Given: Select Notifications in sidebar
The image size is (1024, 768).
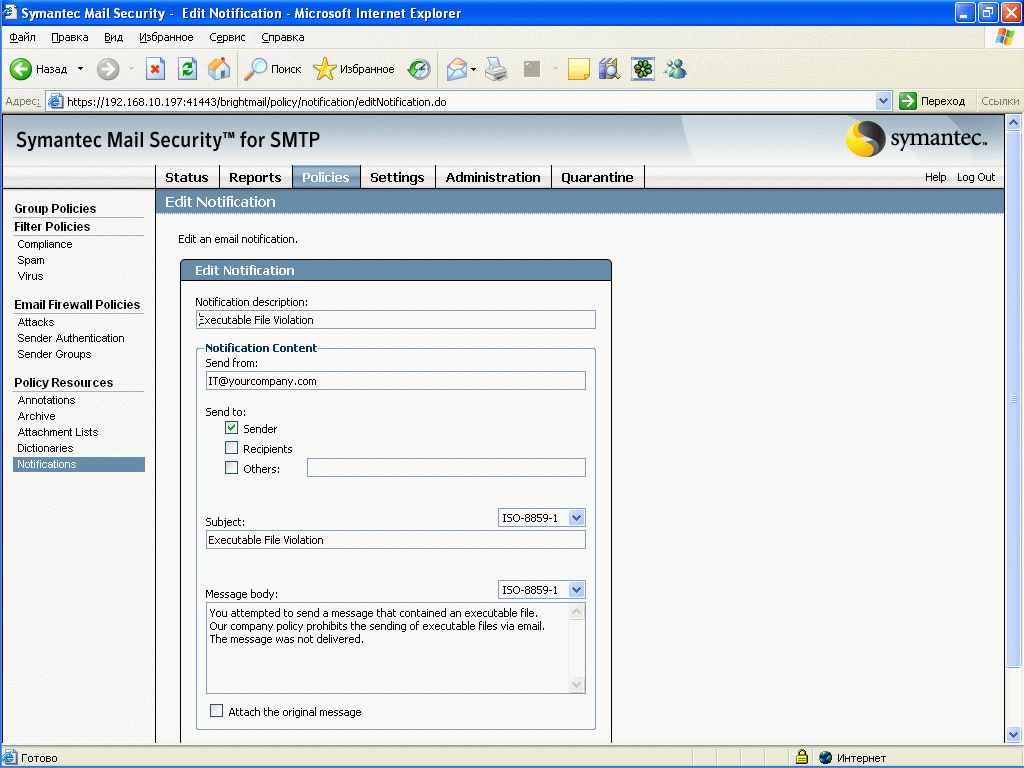Looking at the screenshot, I should tap(79, 464).
